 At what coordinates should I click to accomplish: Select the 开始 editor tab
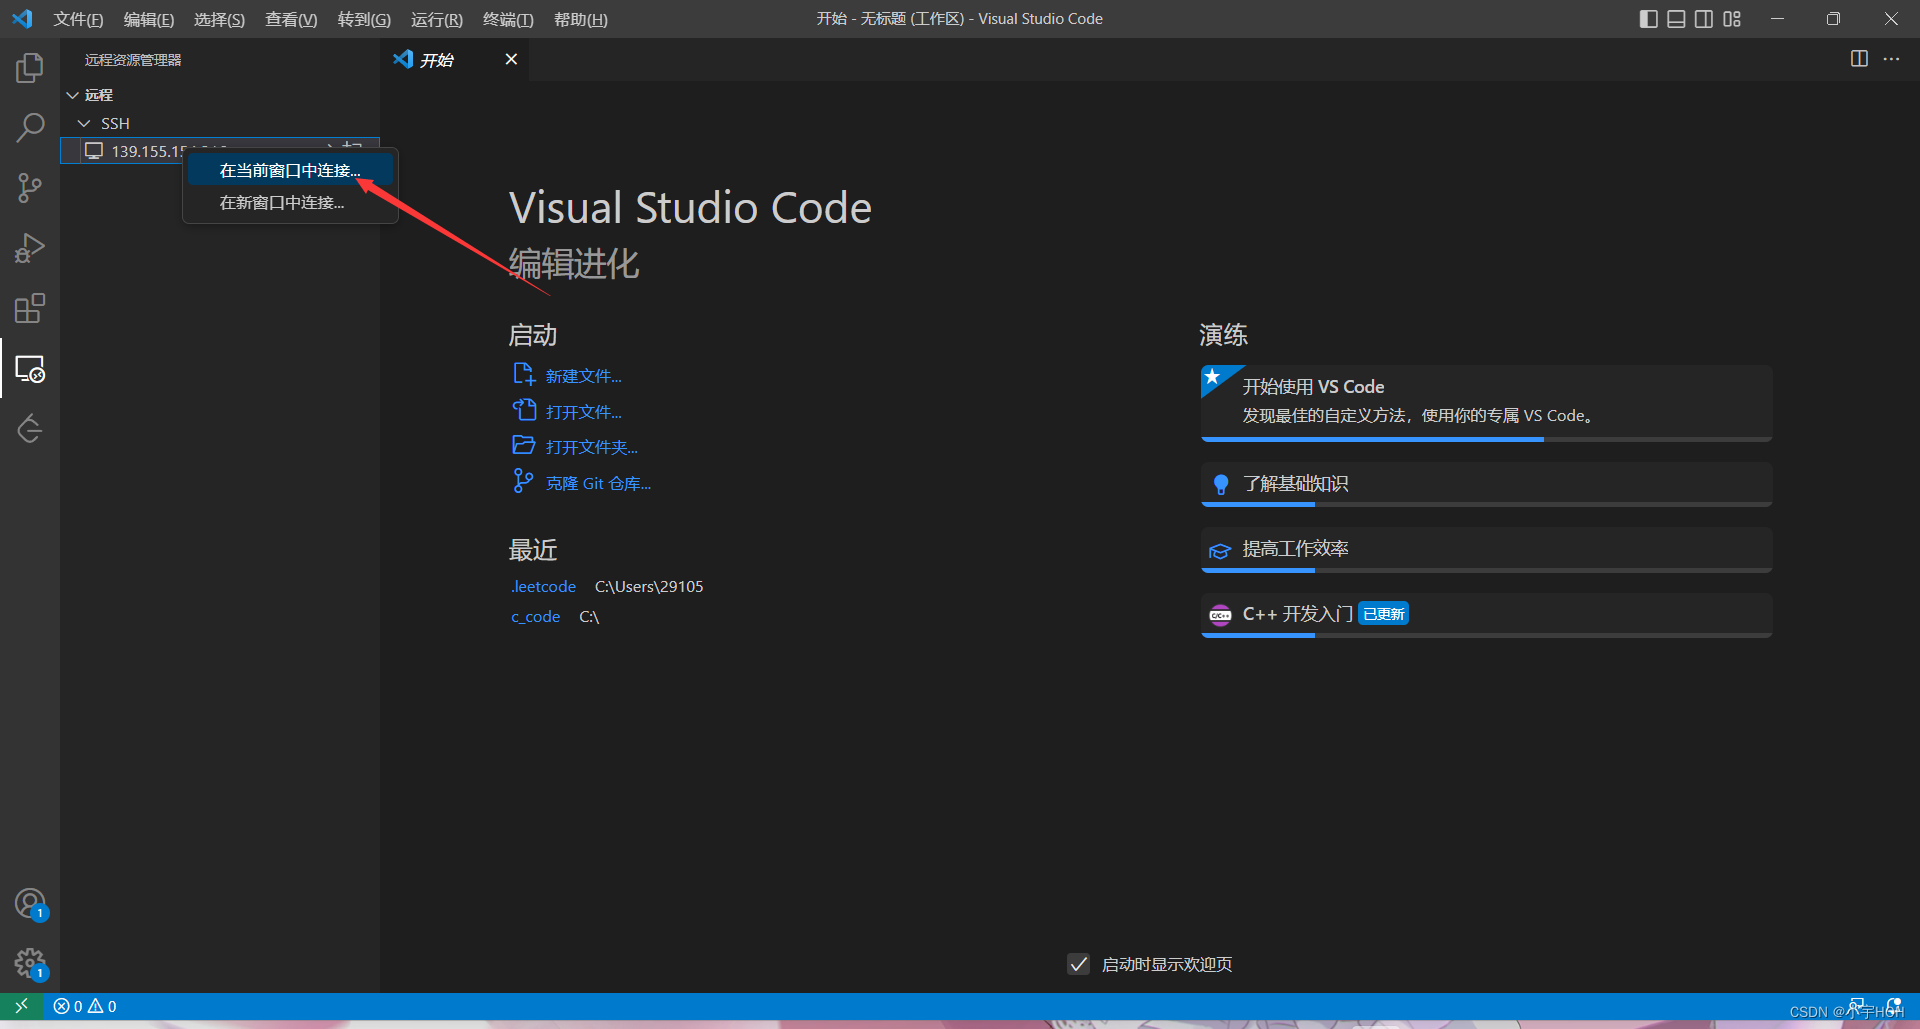coord(455,59)
